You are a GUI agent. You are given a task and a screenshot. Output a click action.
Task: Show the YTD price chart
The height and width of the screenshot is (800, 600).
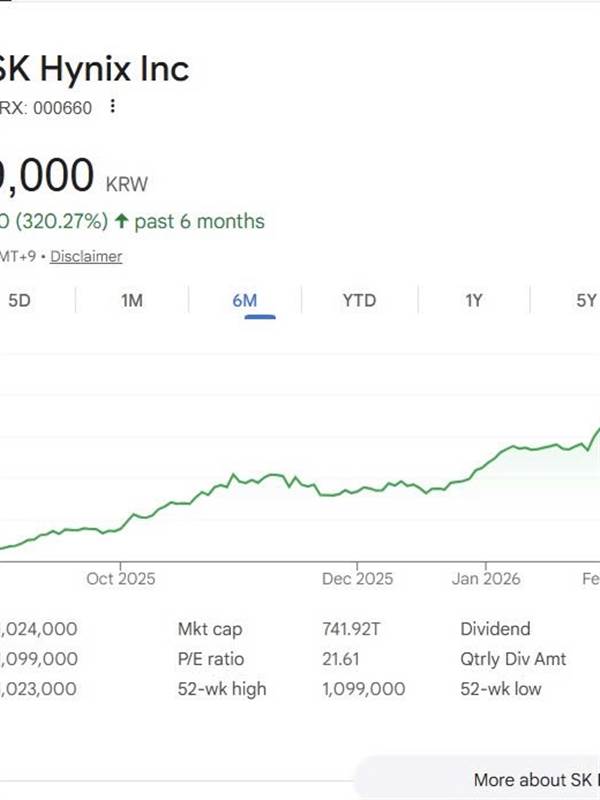pos(359,300)
